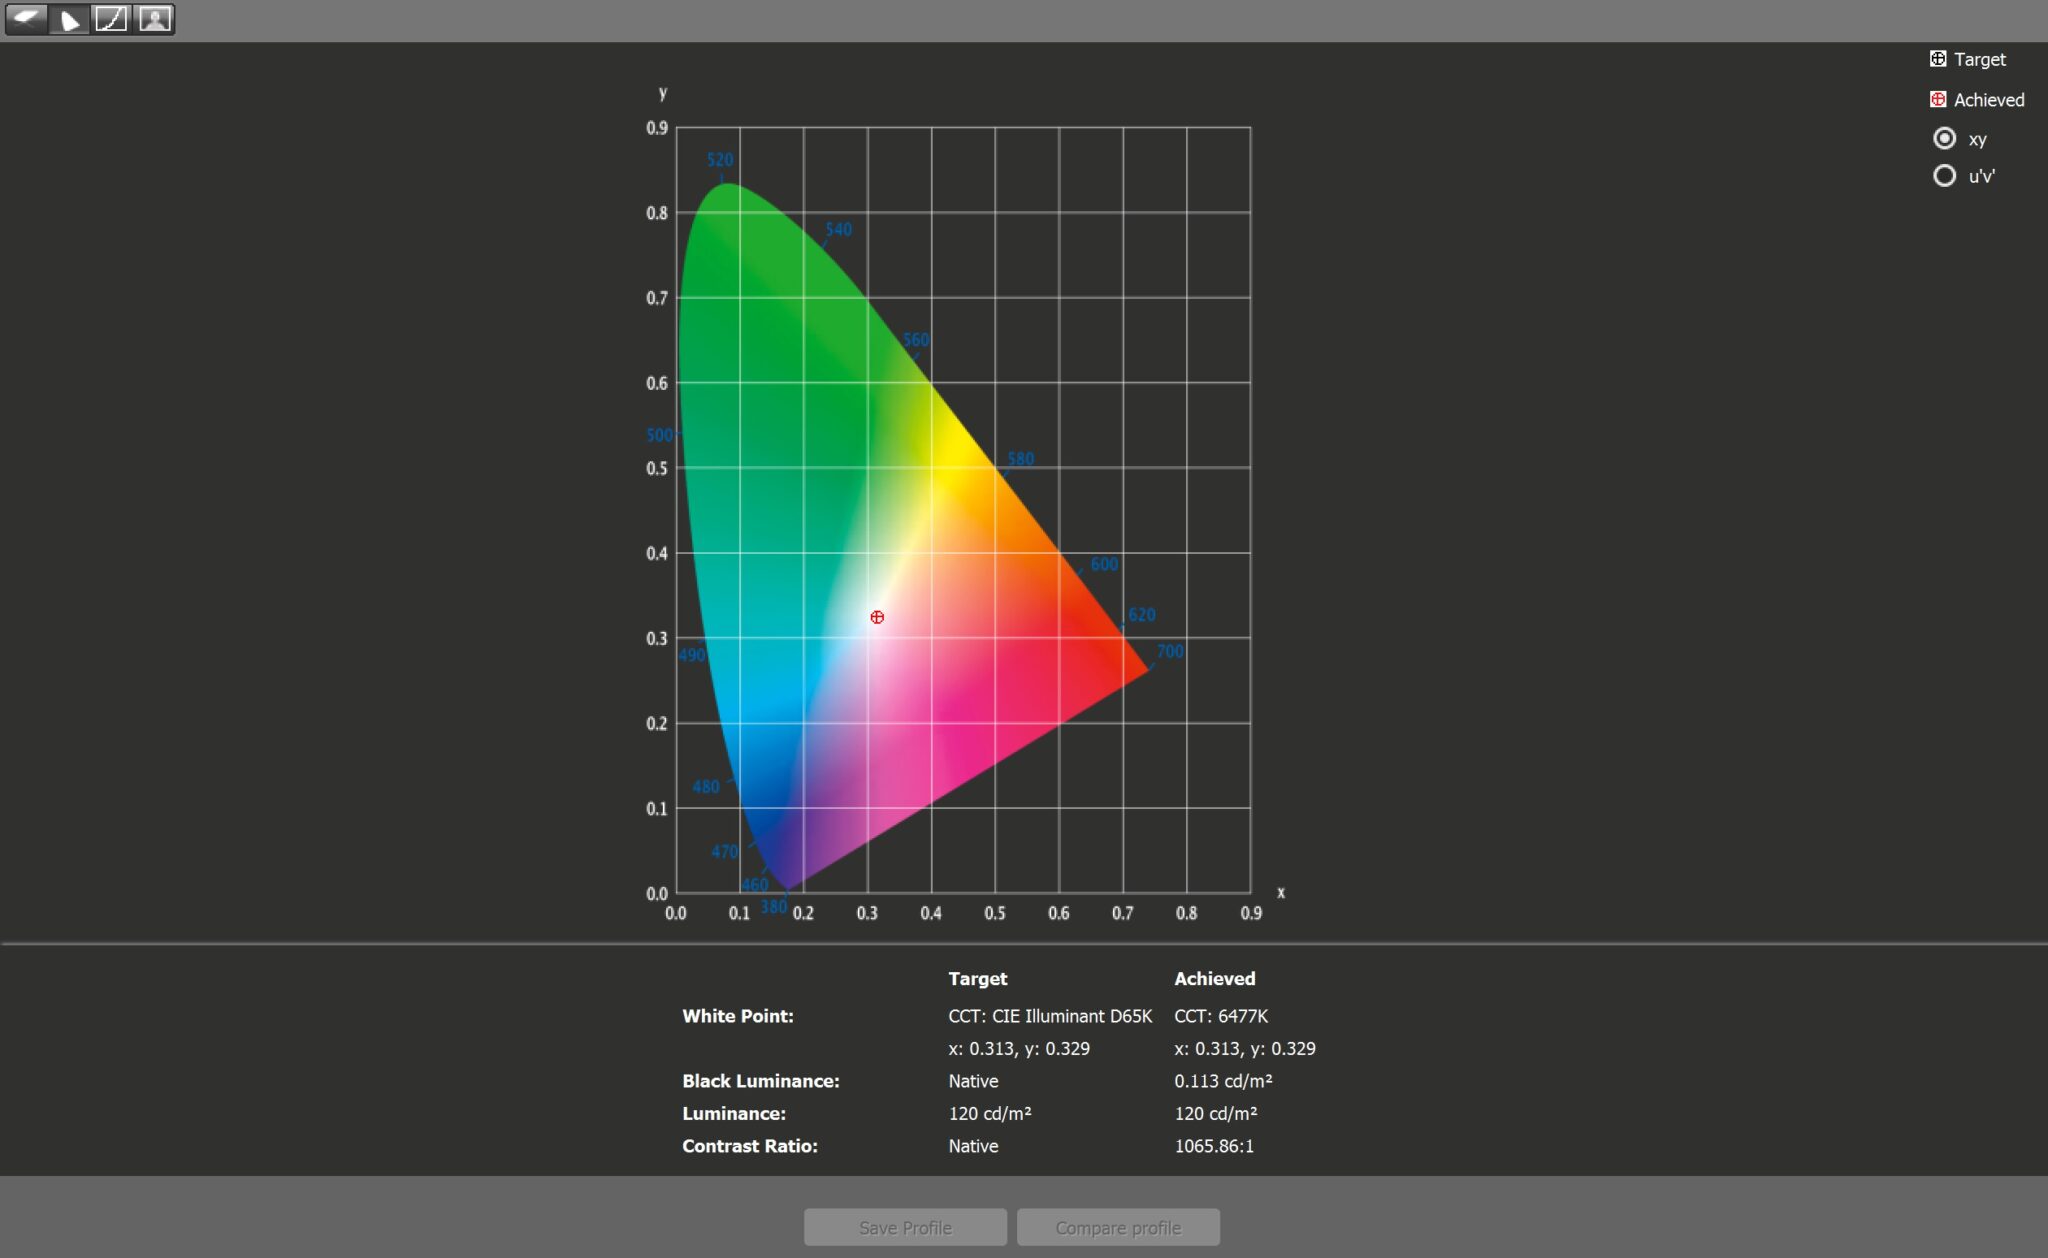
Task: Switch to the tone curve view icon
Action: (x=111, y=19)
